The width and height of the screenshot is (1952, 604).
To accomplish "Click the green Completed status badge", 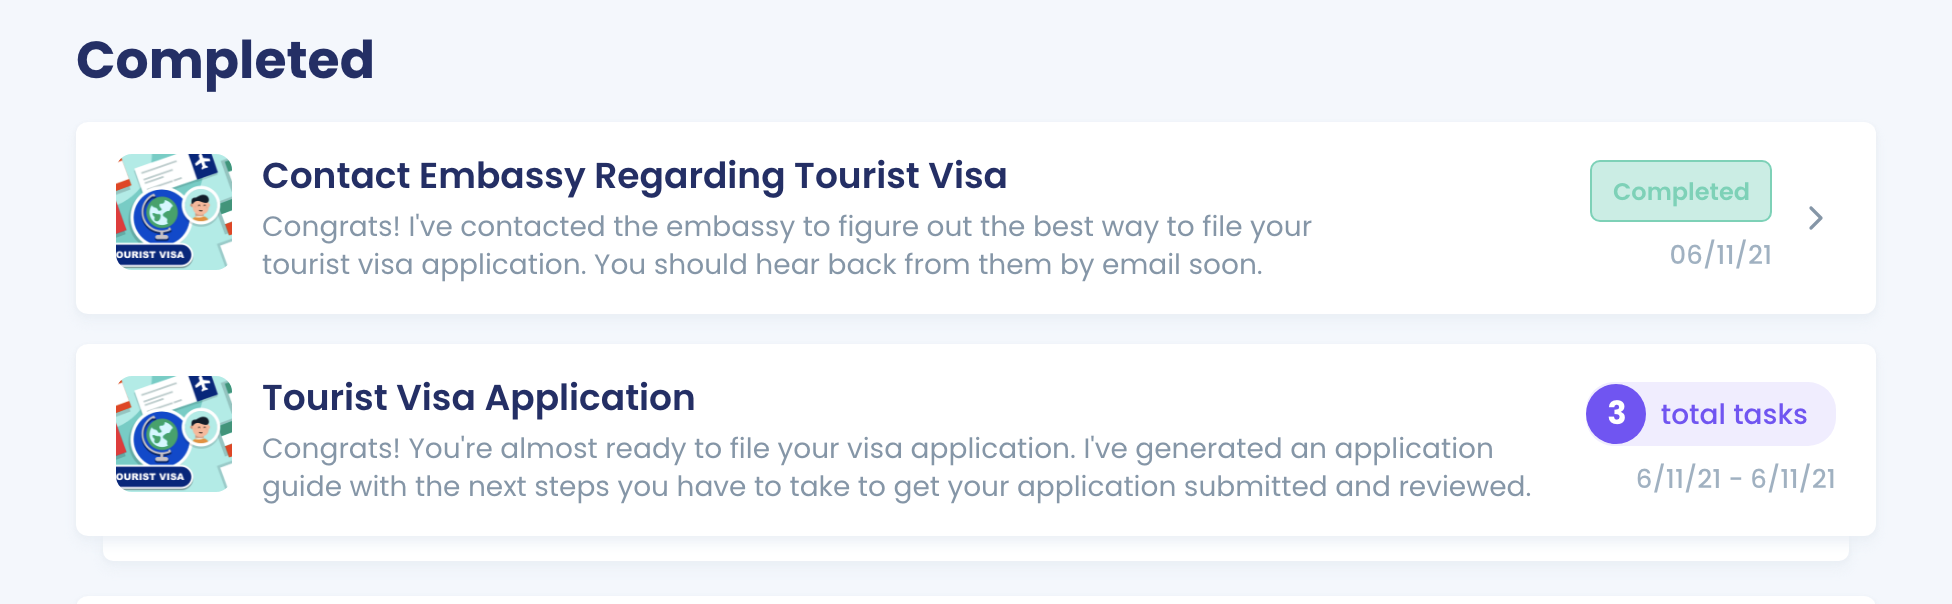I will (1680, 191).
